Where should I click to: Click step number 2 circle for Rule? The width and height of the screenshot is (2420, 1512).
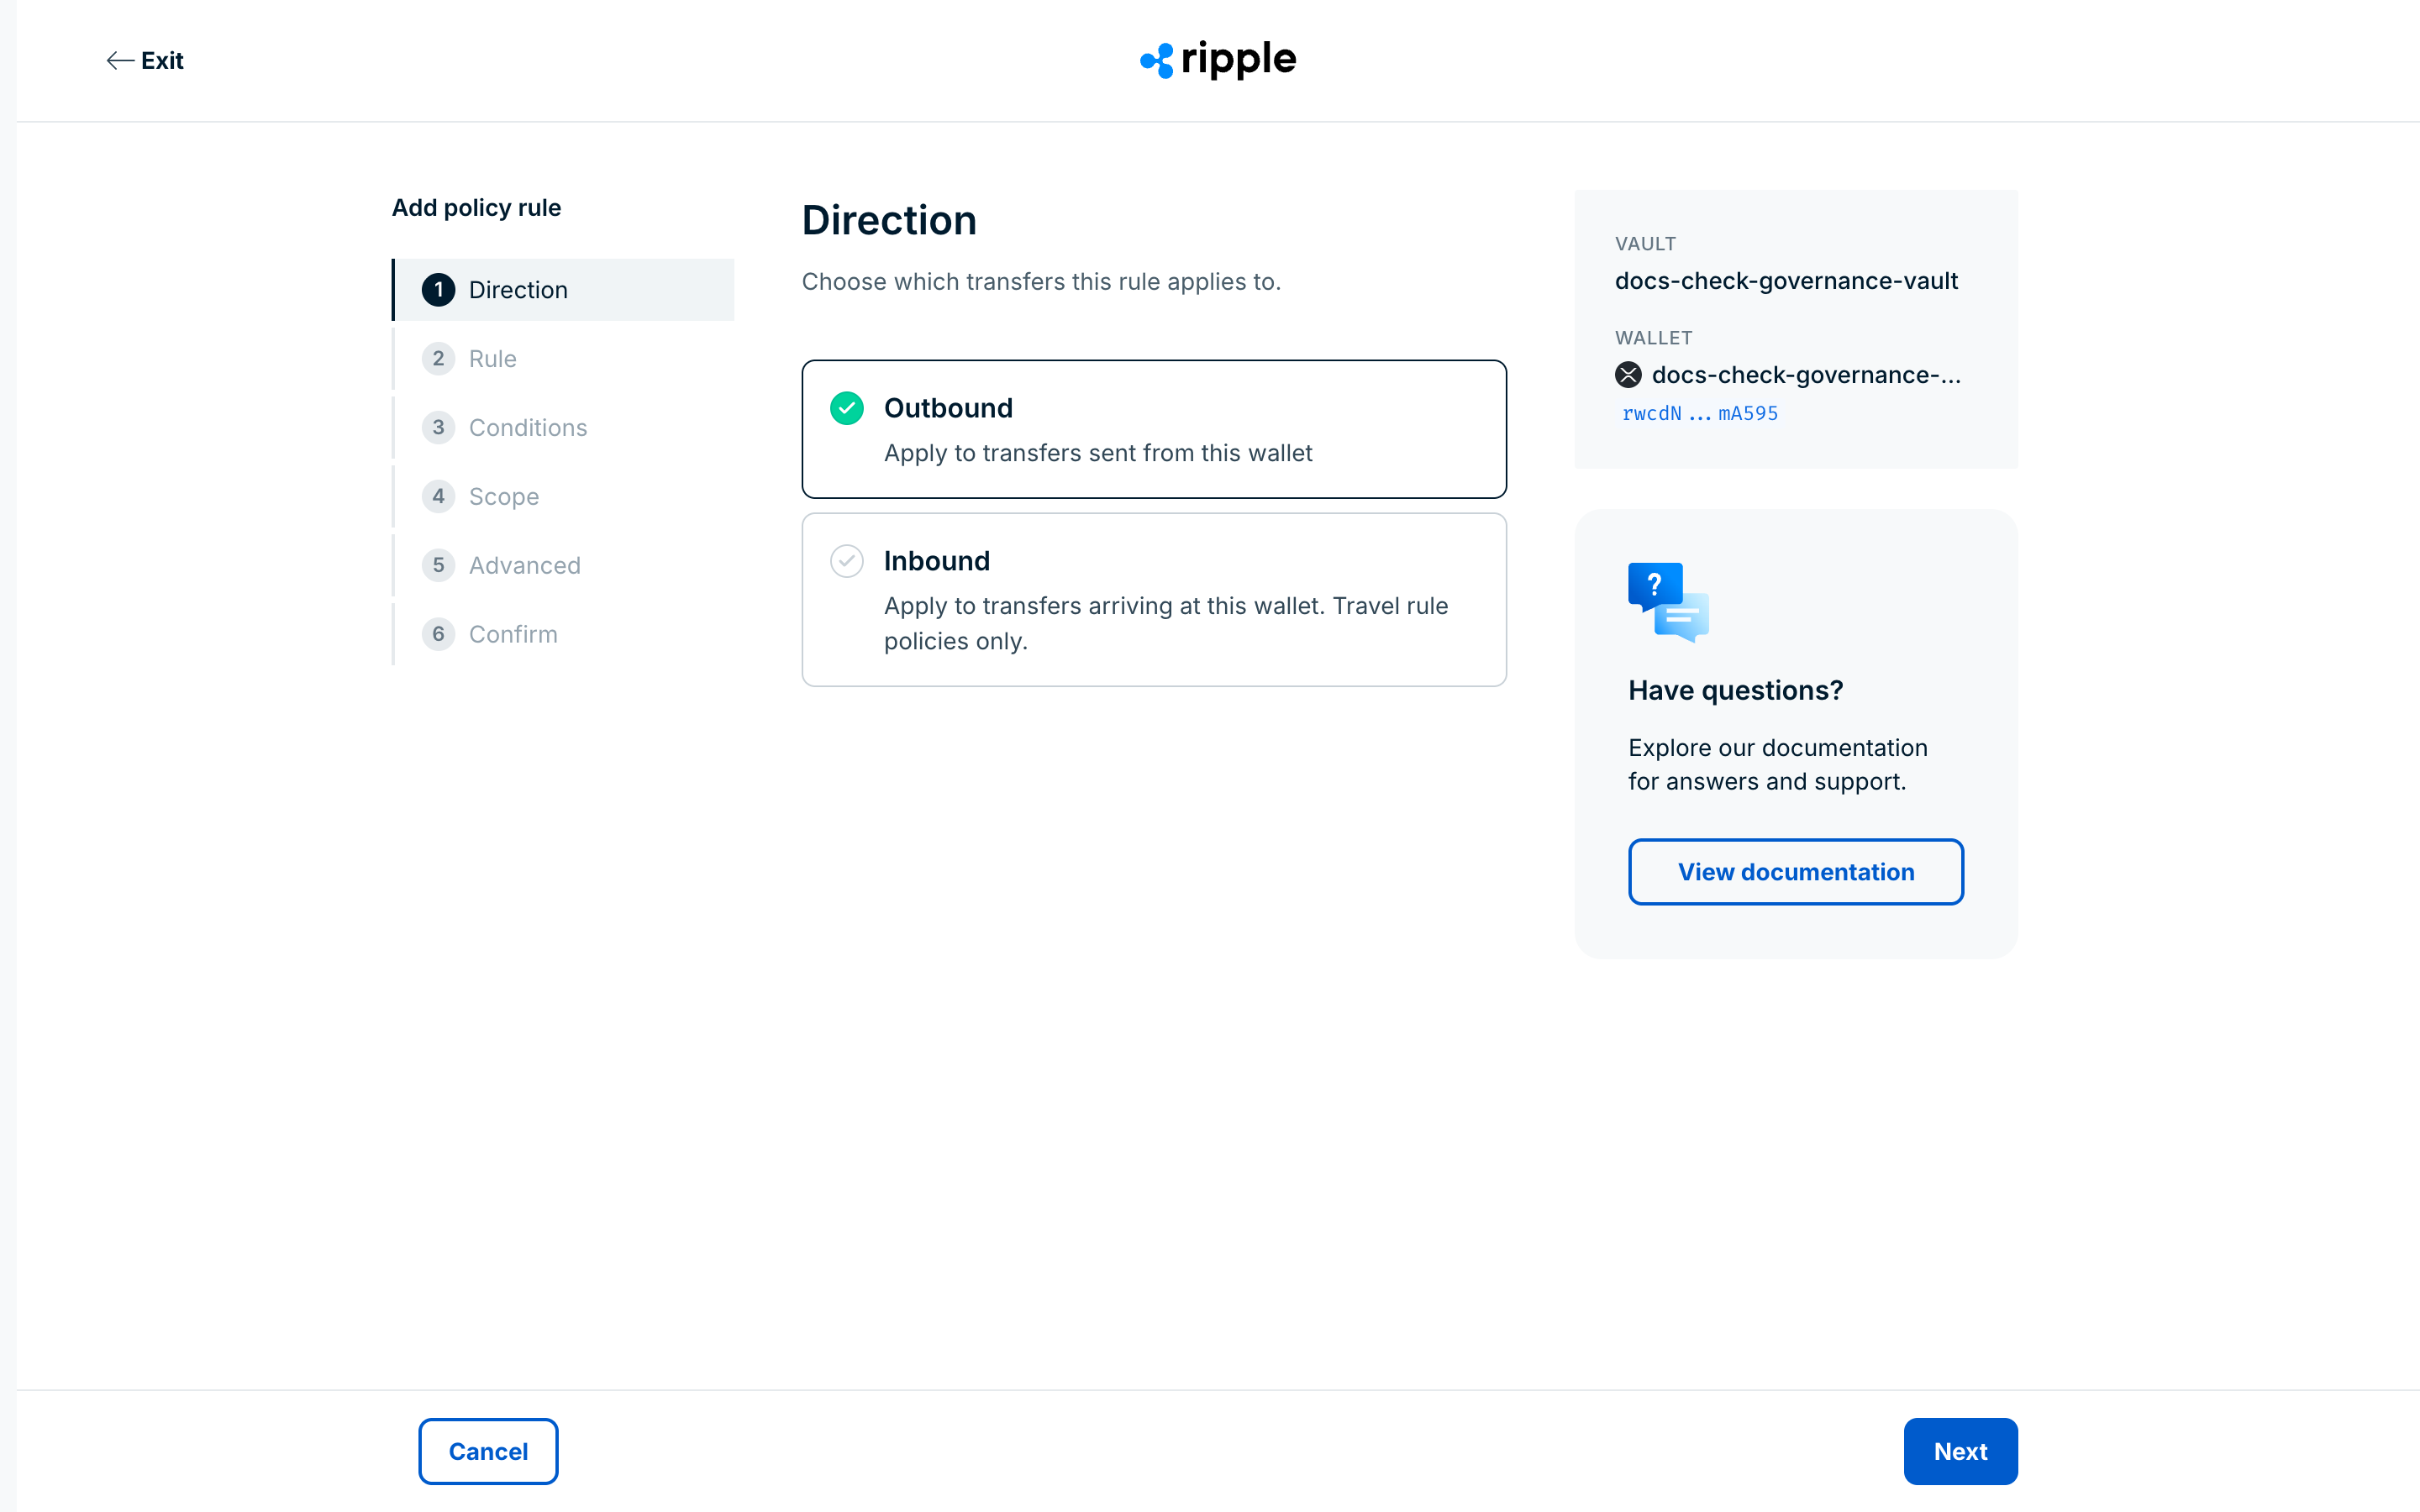[x=438, y=359]
